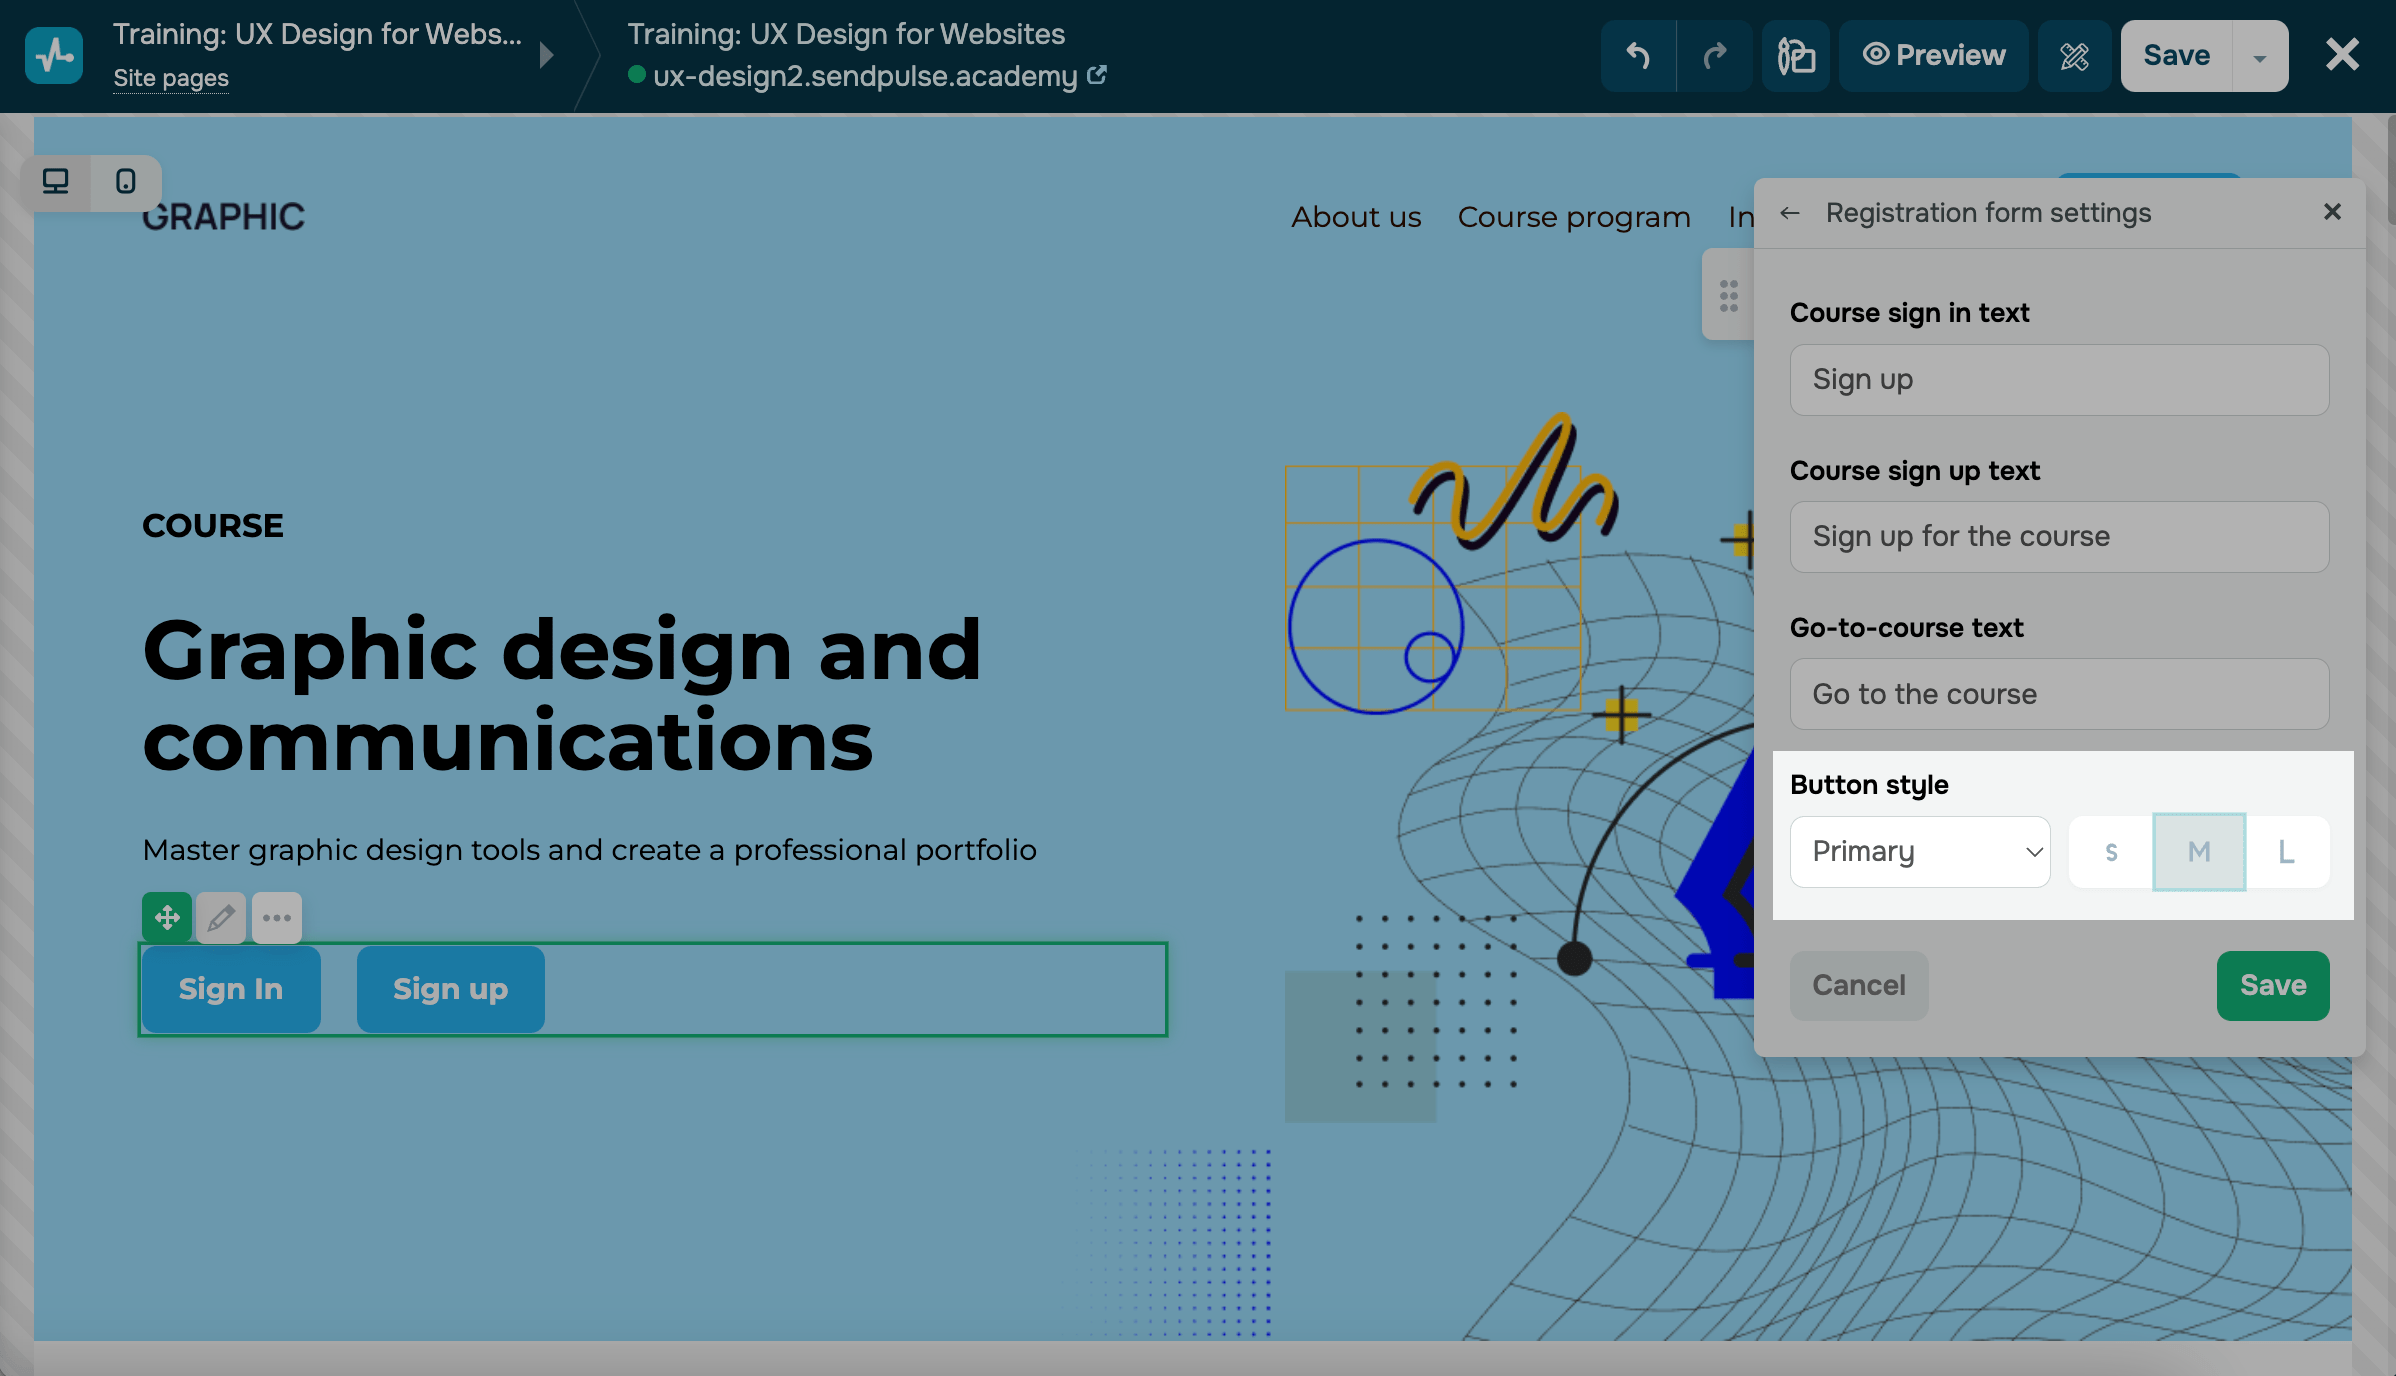Screen dimensions: 2396x1376
Task: Switch to desktop view icon
Action: 56,182
